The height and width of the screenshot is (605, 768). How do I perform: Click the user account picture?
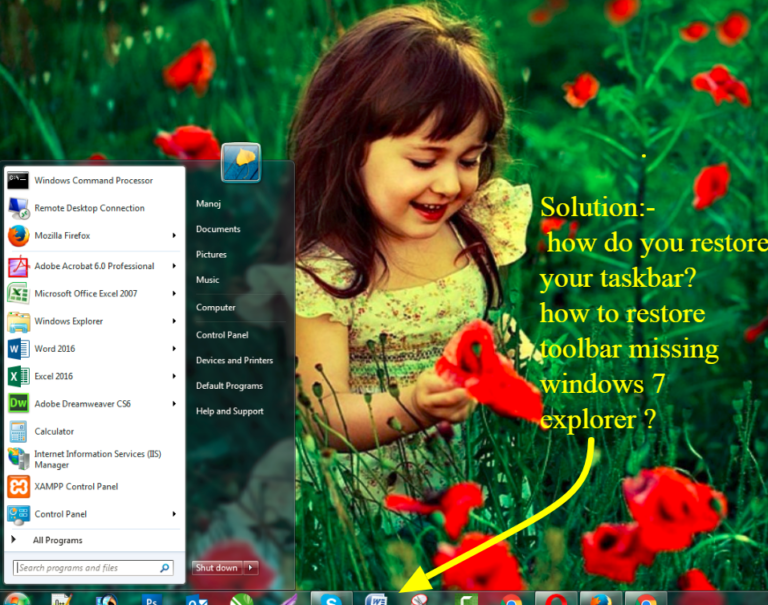pyautogui.click(x=240, y=163)
